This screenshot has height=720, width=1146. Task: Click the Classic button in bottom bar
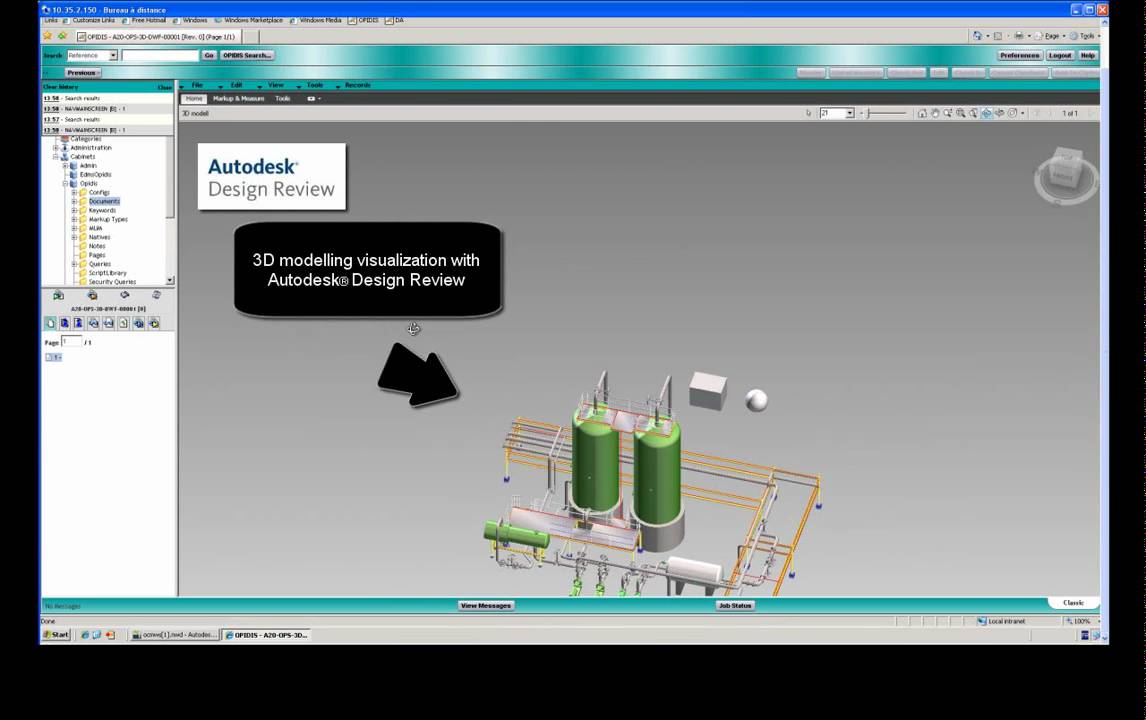(x=1073, y=603)
